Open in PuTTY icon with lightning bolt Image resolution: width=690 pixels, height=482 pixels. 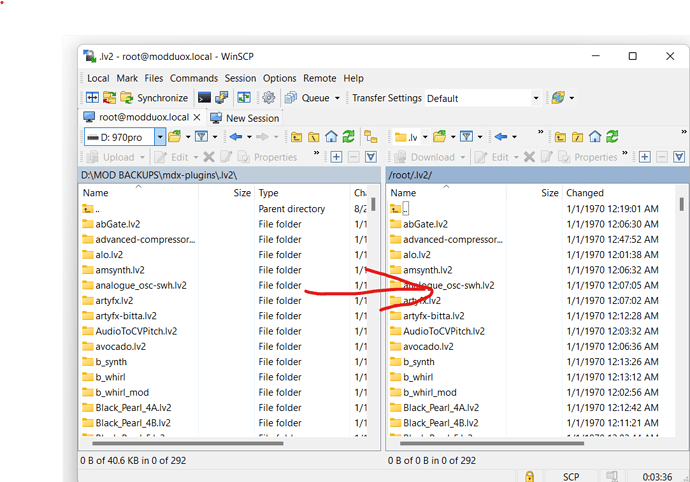coord(221,98)
